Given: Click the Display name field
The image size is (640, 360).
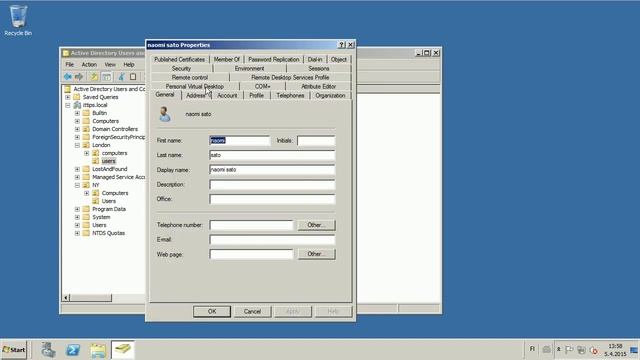Looking at the screenshot, I should (272, 170).
